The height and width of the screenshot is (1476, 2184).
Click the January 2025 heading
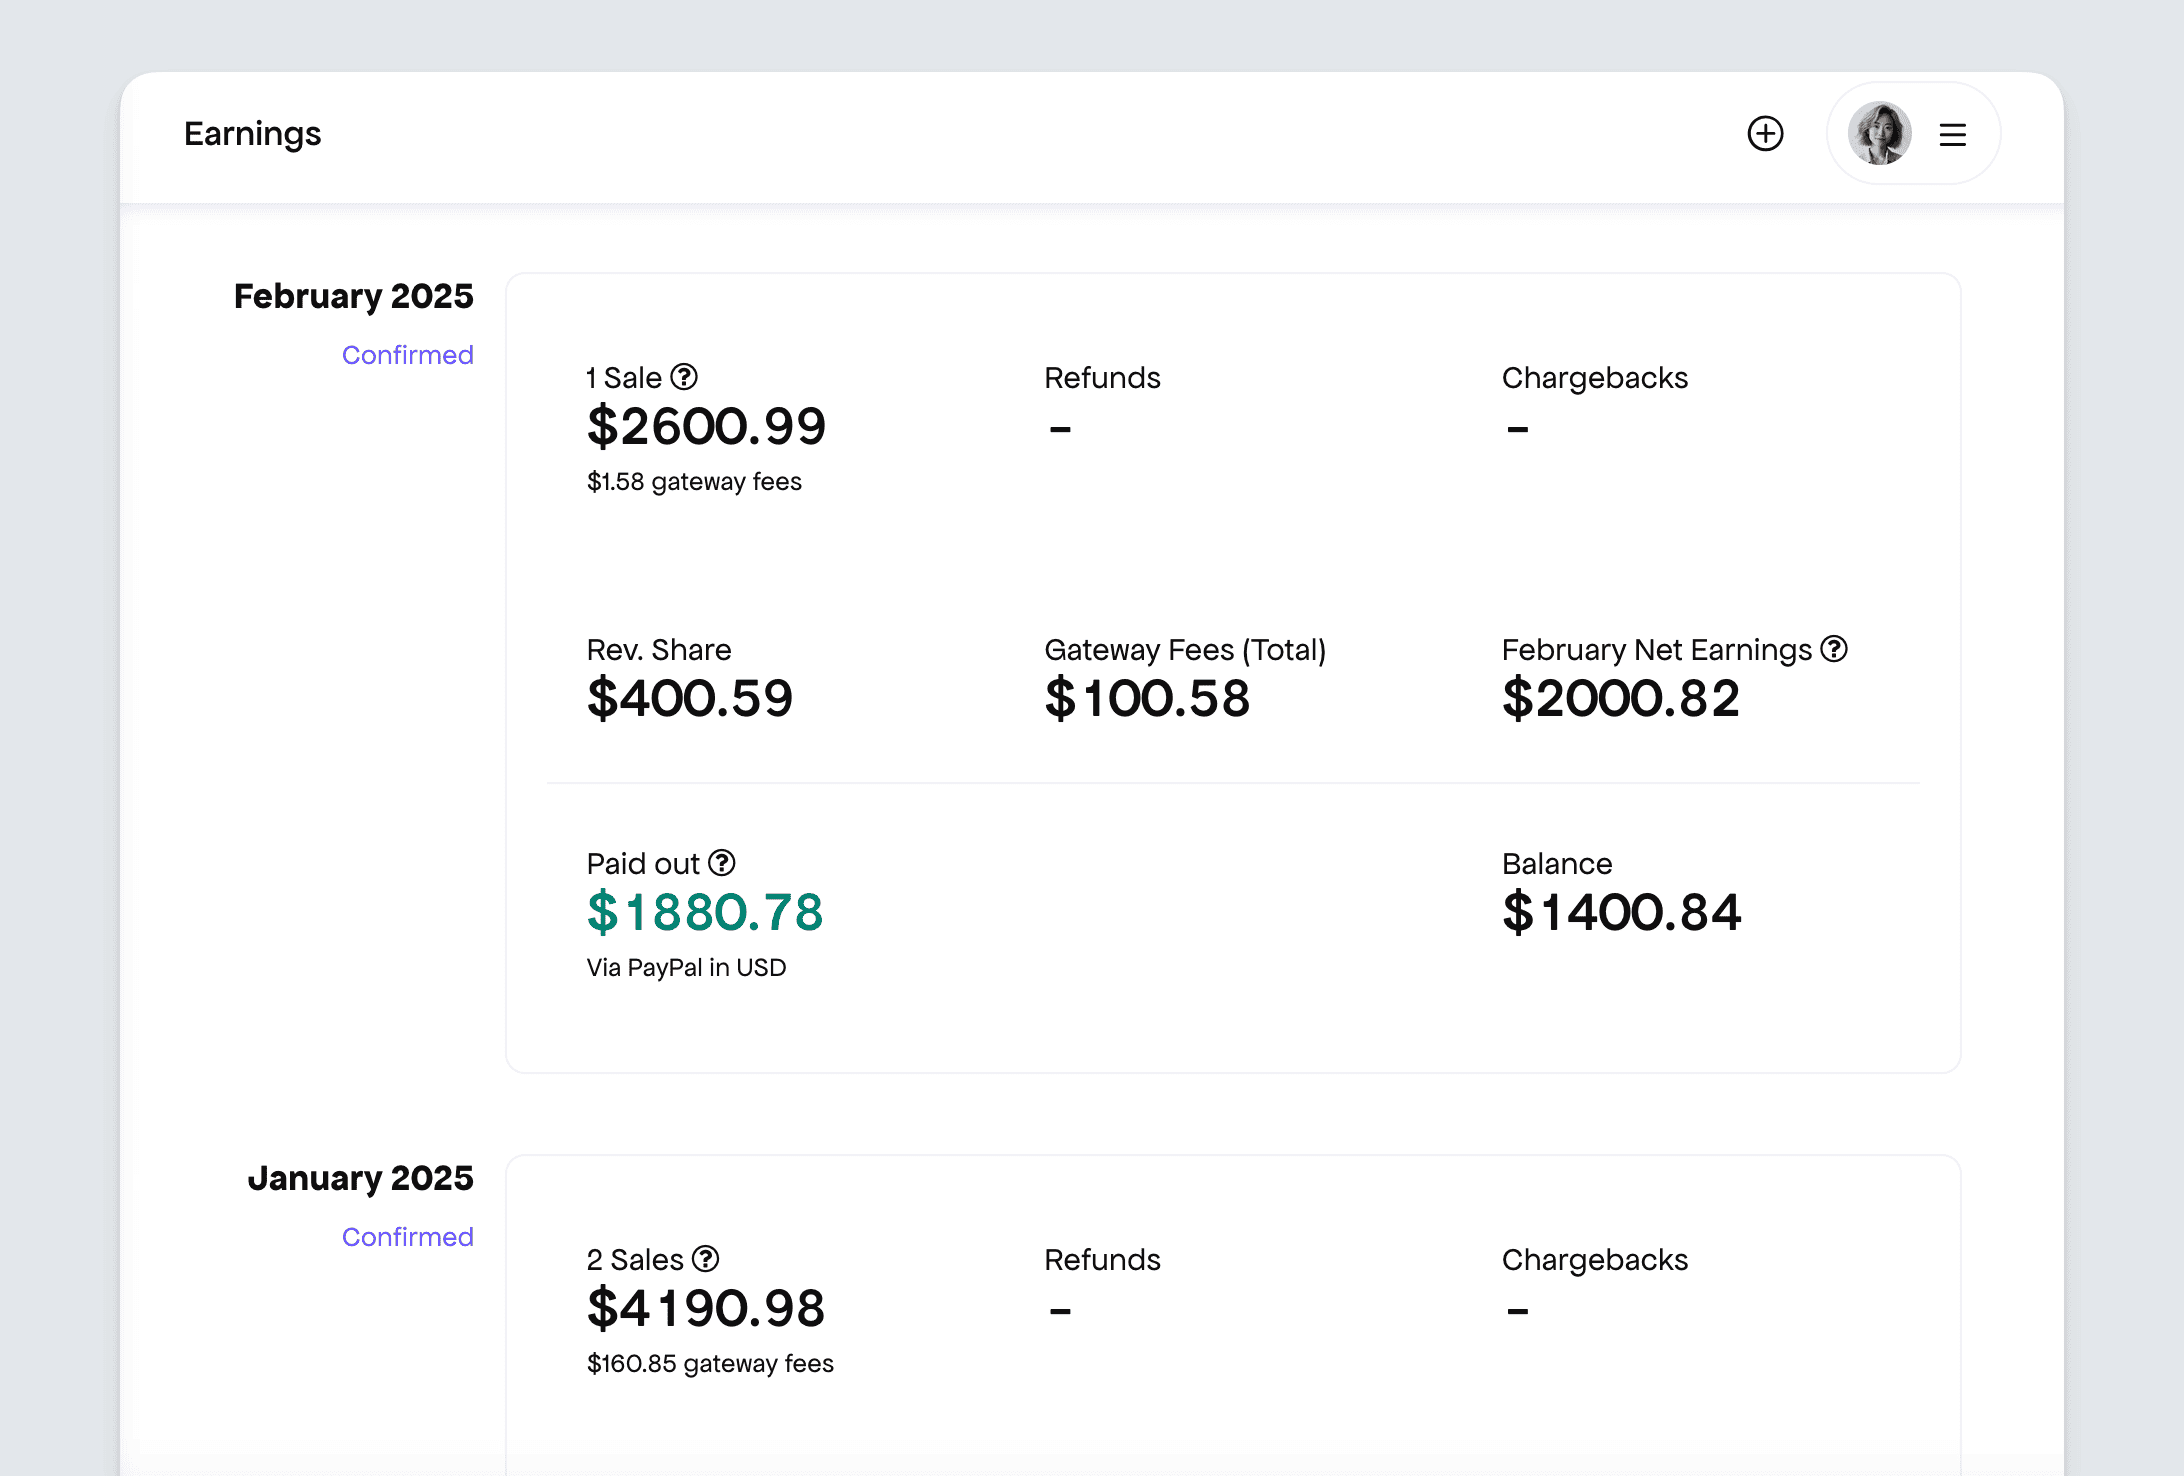click(x=360, y=1178)
